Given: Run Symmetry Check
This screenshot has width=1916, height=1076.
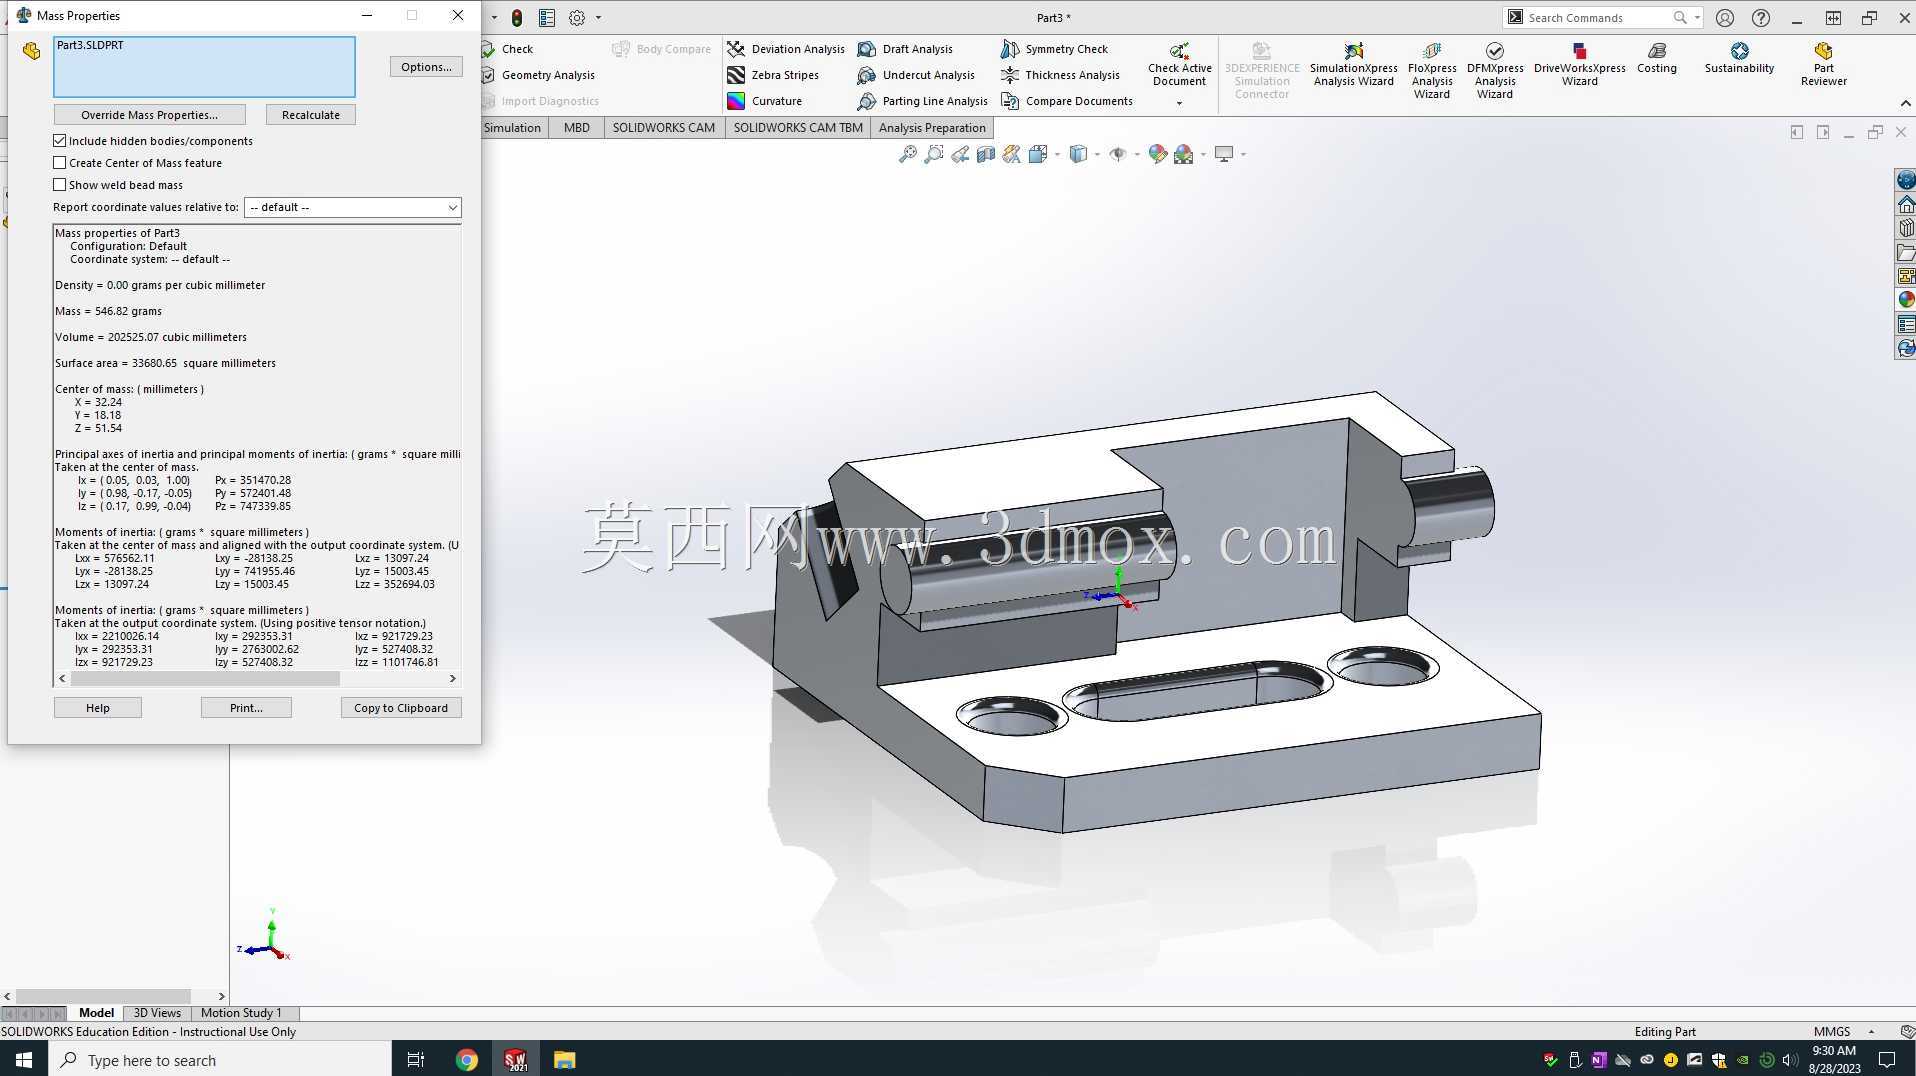Looking at the screenshot, I should point(1054,49).
